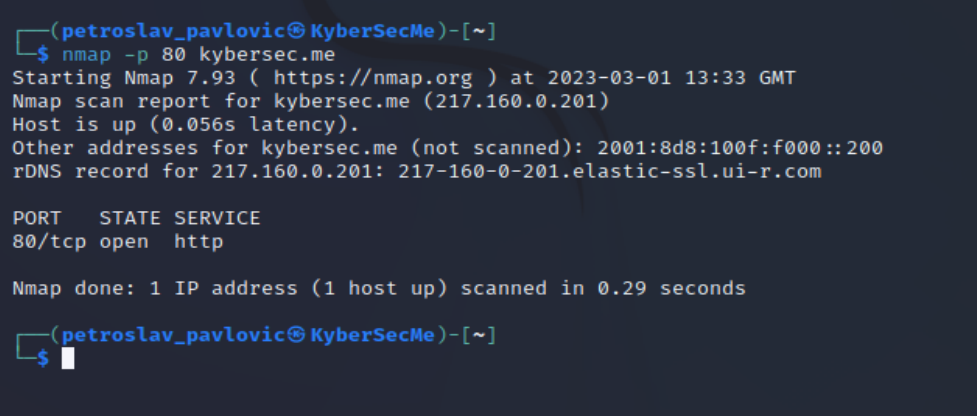
Task: Click the STATE column header
Action: tap(130, 218)
